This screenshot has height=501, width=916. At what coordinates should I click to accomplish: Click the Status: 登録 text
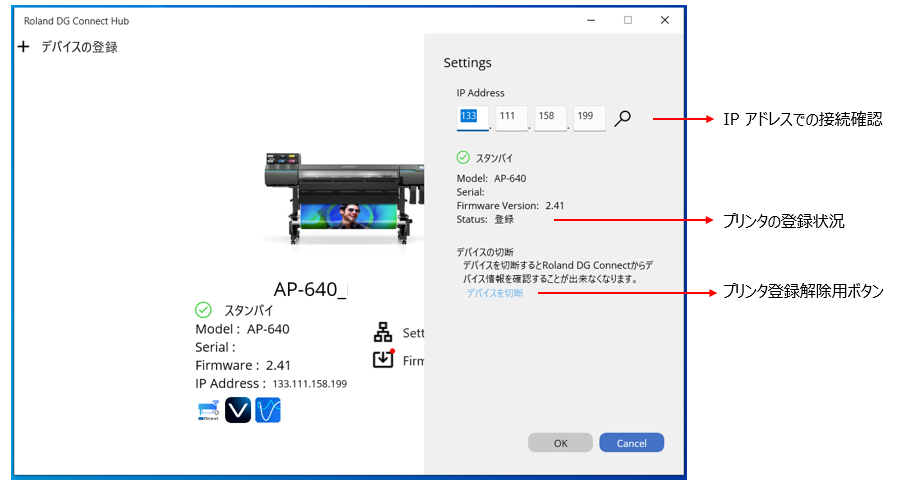[x=485, y=220]
